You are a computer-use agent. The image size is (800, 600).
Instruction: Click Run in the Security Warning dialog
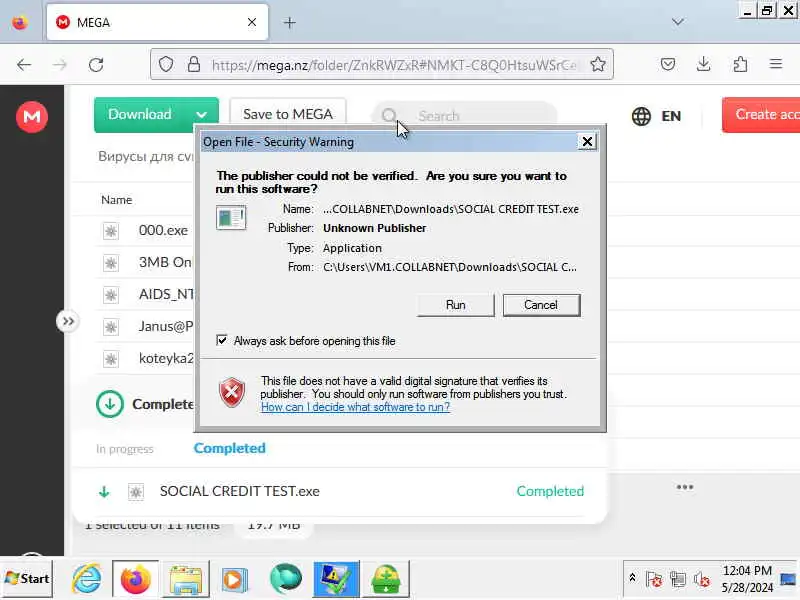456,305
